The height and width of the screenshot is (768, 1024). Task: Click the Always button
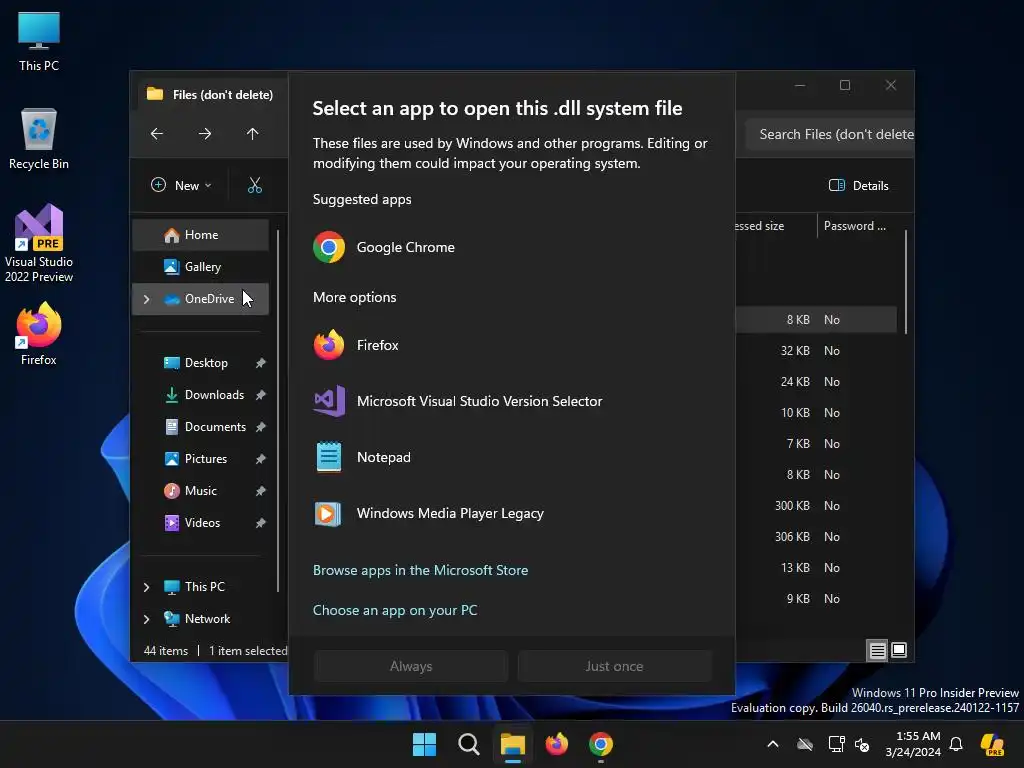pos(411,666)
